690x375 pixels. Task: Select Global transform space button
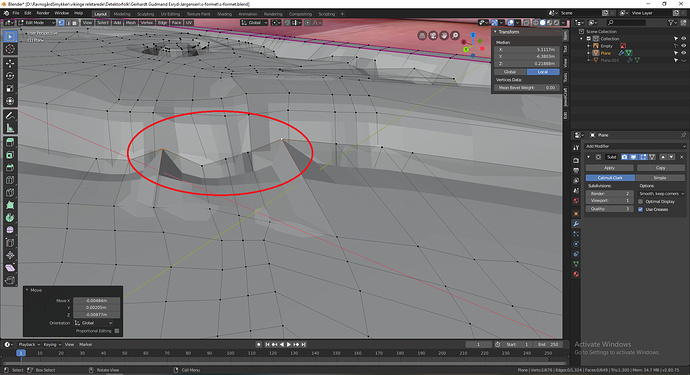click(x=510, y=72)
